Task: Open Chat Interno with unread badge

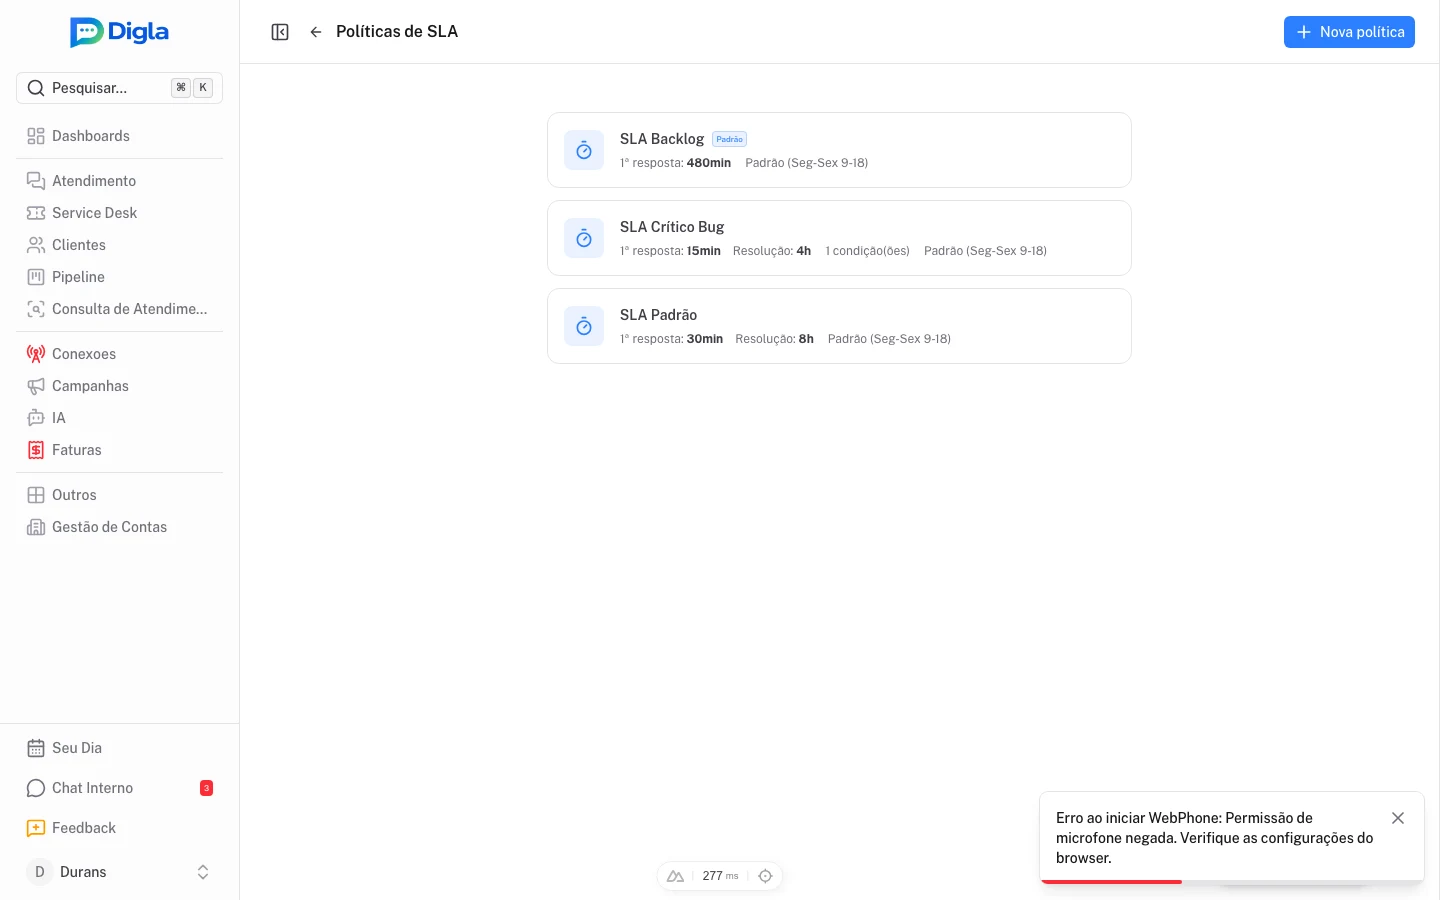Action: (x=119, y=788)
